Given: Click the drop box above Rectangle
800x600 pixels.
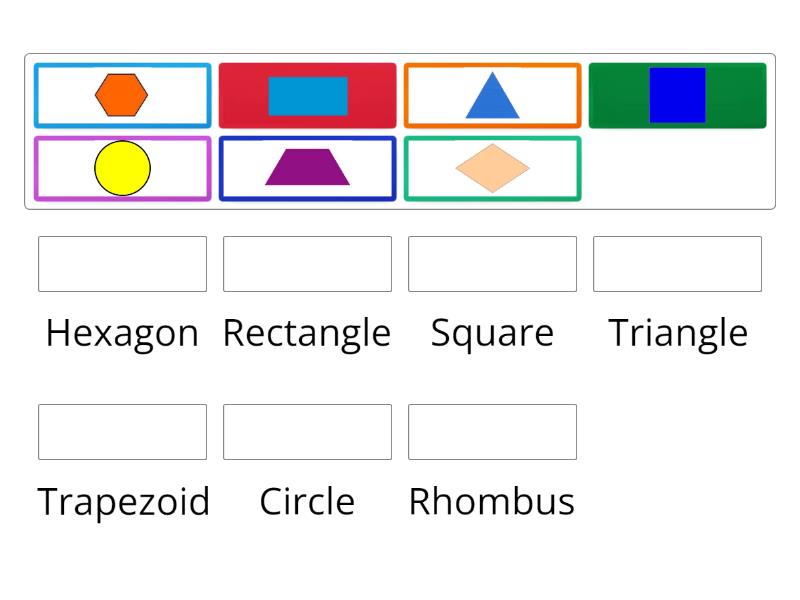Looking at the screenshot, I should pyautogui.click(x=307, y=264).
